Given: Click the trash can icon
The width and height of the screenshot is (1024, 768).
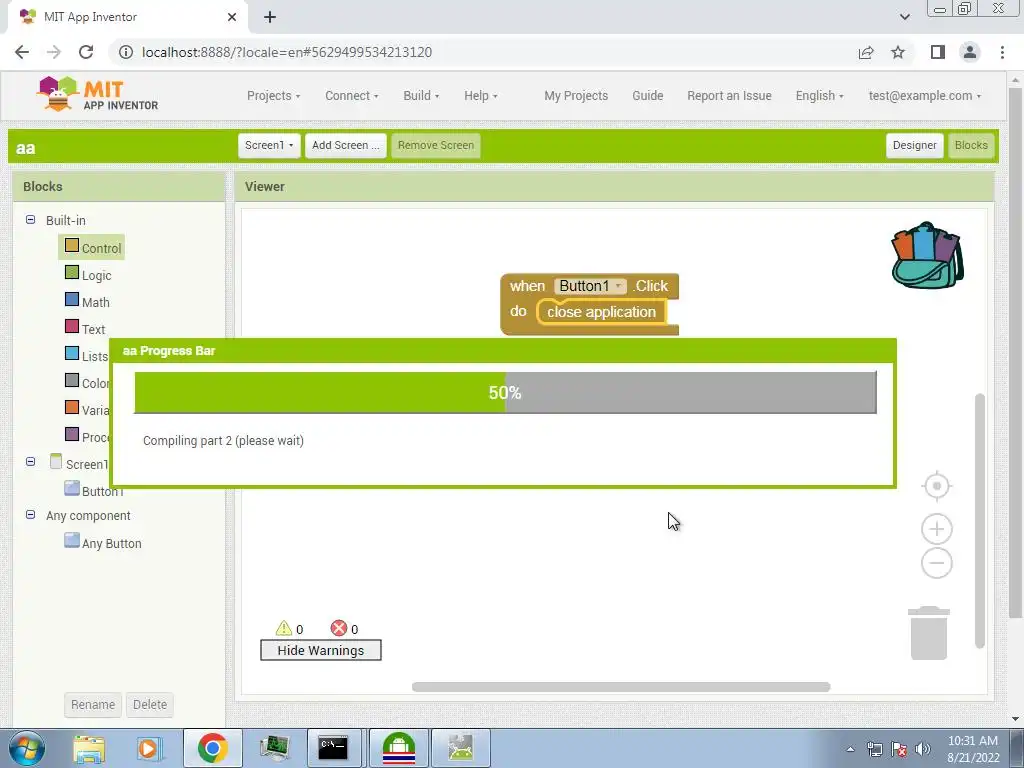Looking at the screenshot, I should [929, 633].
